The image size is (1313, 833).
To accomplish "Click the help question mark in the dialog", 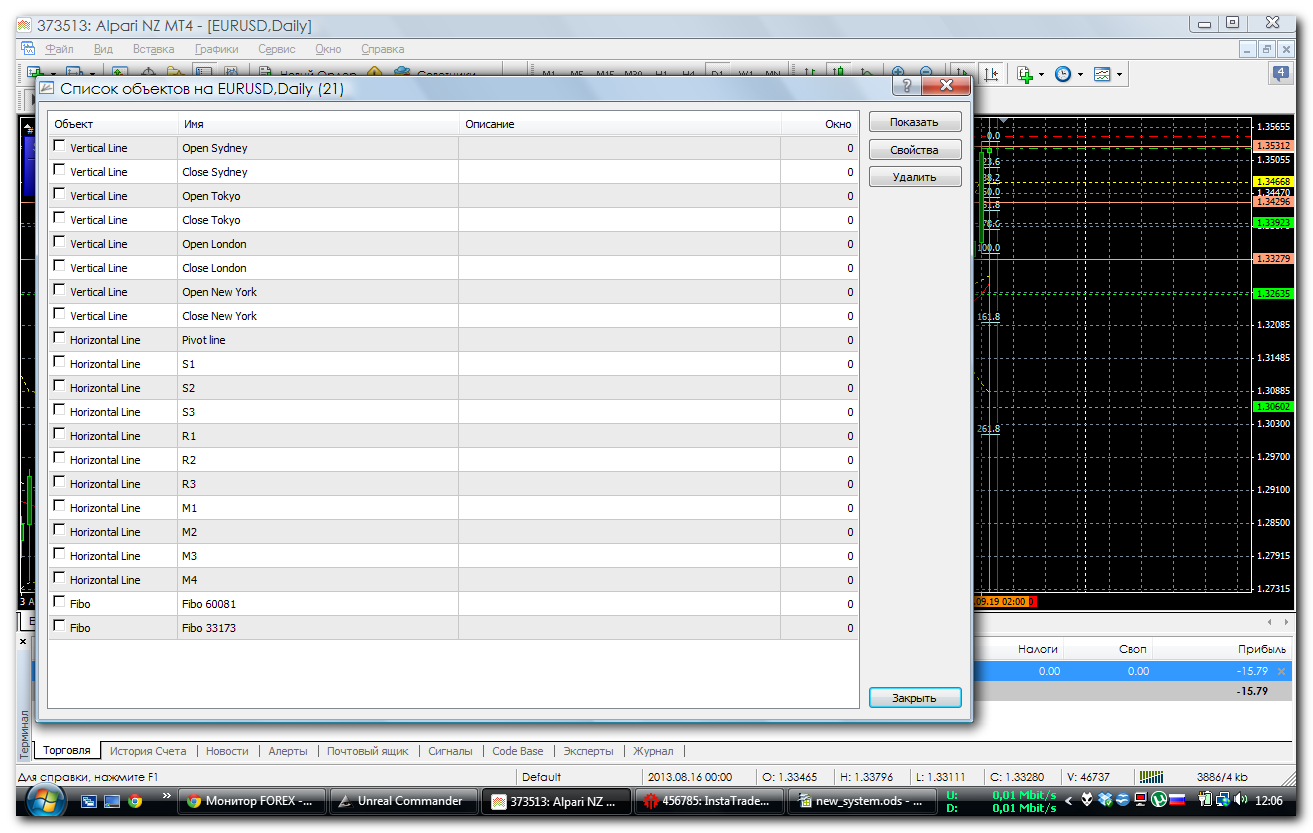I will (906, 87).
